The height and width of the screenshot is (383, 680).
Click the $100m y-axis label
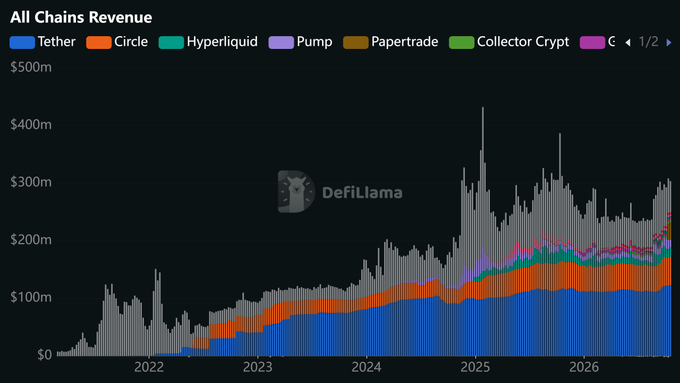(31, 298)
